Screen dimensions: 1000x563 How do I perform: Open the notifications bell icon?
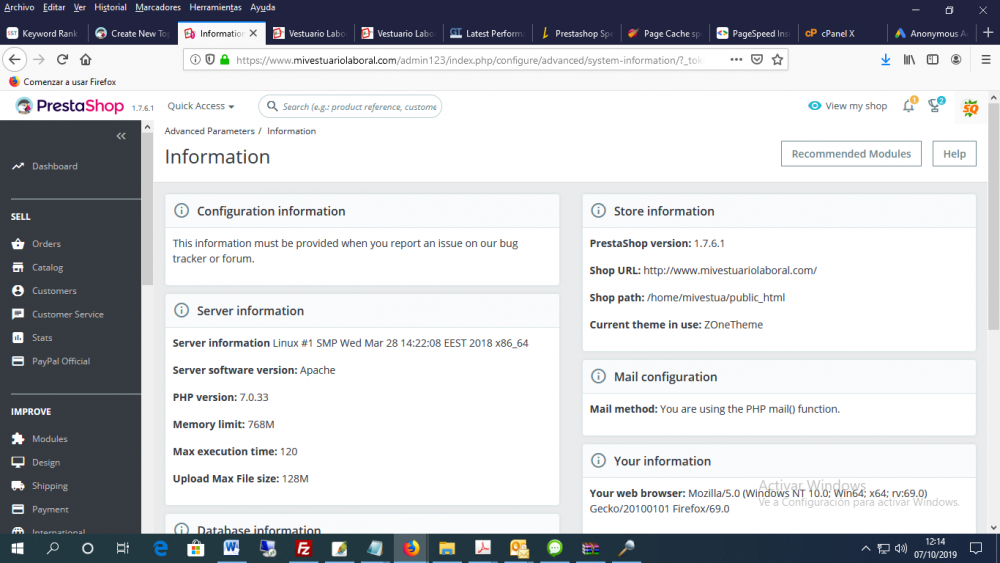point(909,106)
